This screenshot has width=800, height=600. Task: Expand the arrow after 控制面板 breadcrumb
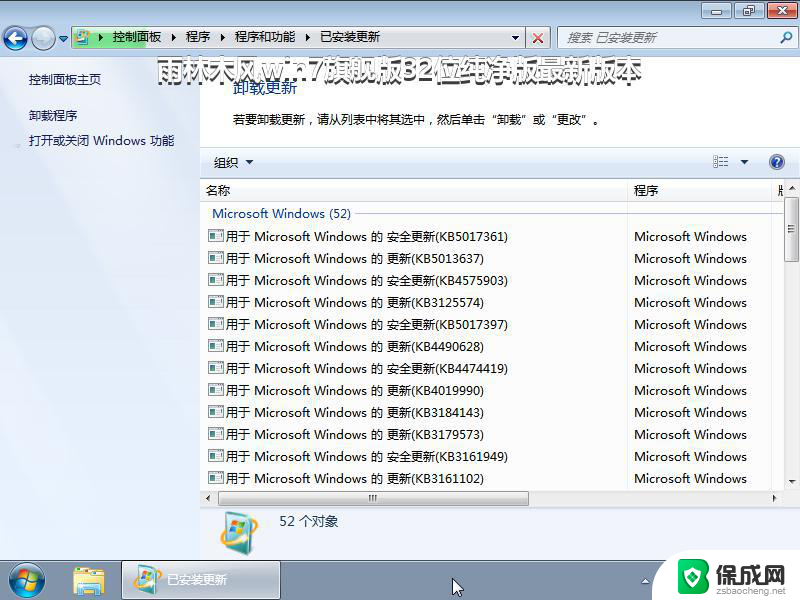tap(173, 37)
